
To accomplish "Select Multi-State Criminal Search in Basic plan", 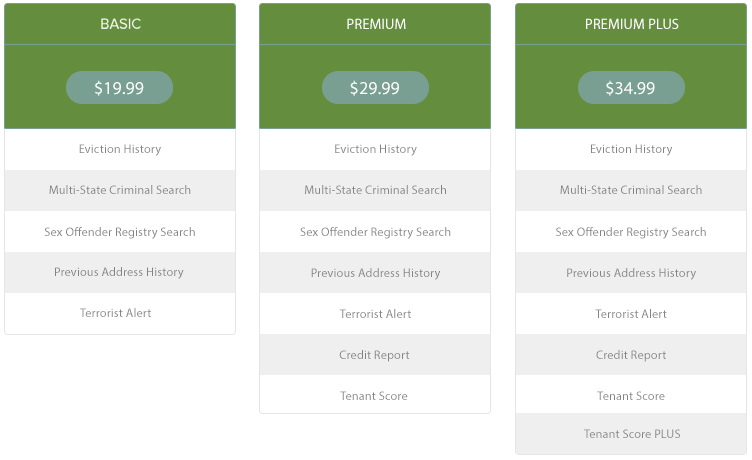I will [120, 190].
